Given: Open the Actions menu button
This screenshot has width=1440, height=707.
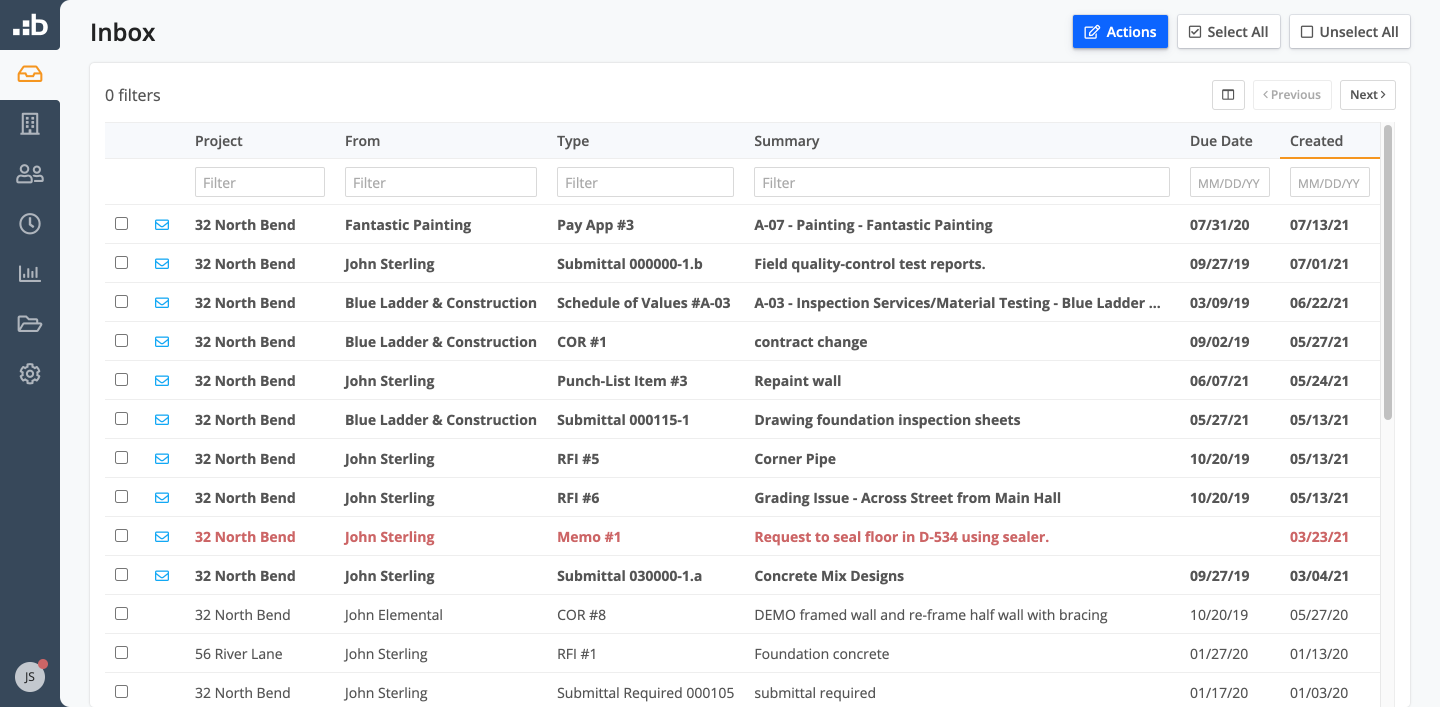Looking at the screenshot, I should pos(1120,31).
